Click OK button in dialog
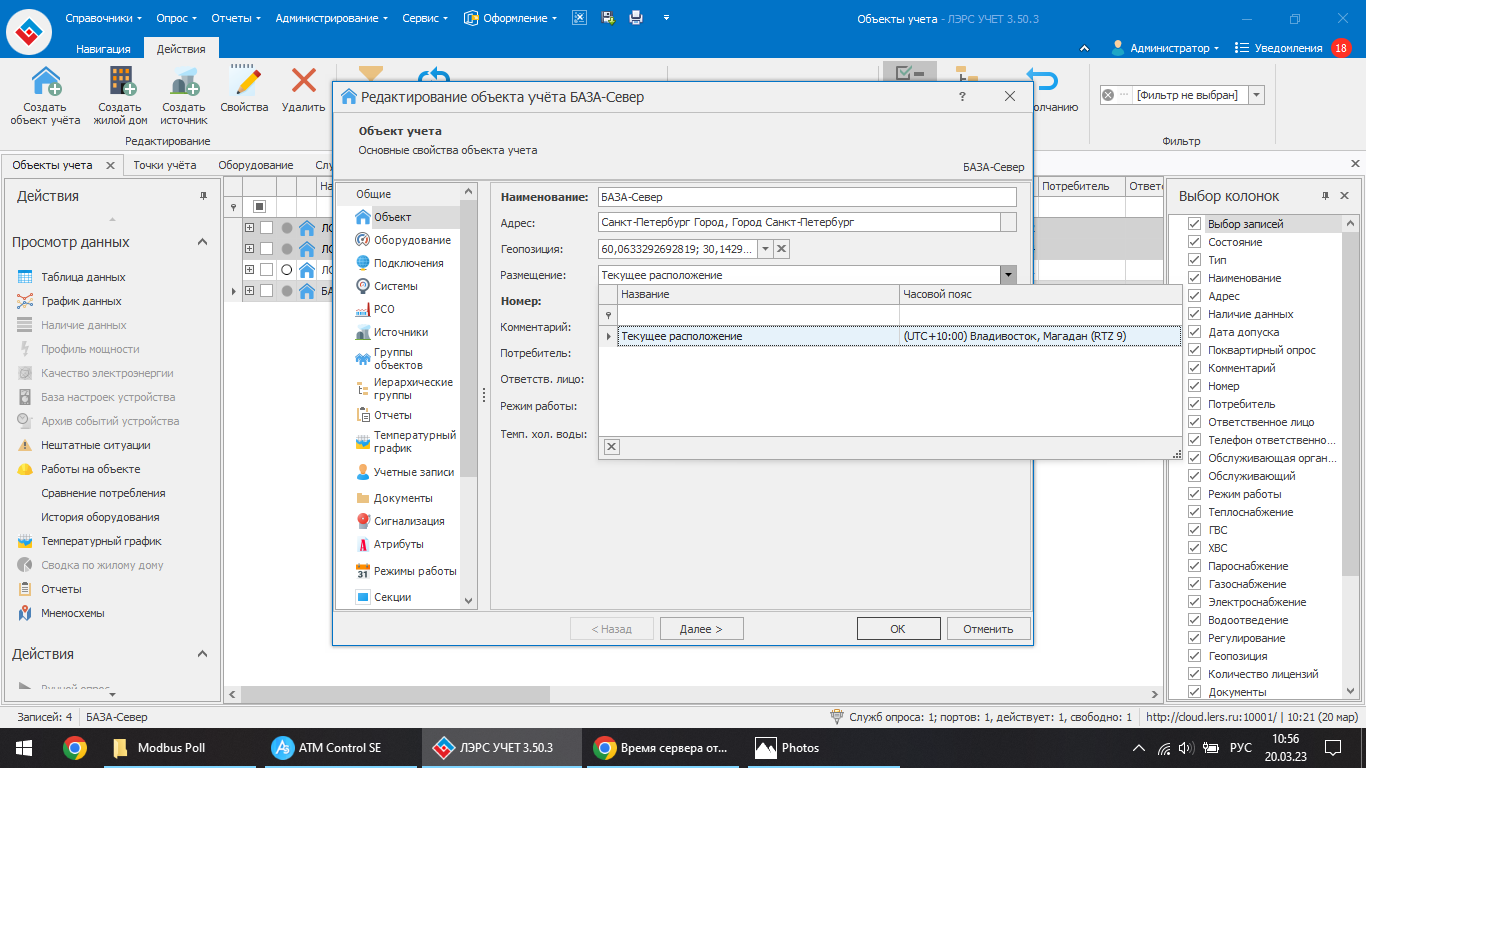Image resolution: width=1512 pixels, height=936 pixels. 898,629
